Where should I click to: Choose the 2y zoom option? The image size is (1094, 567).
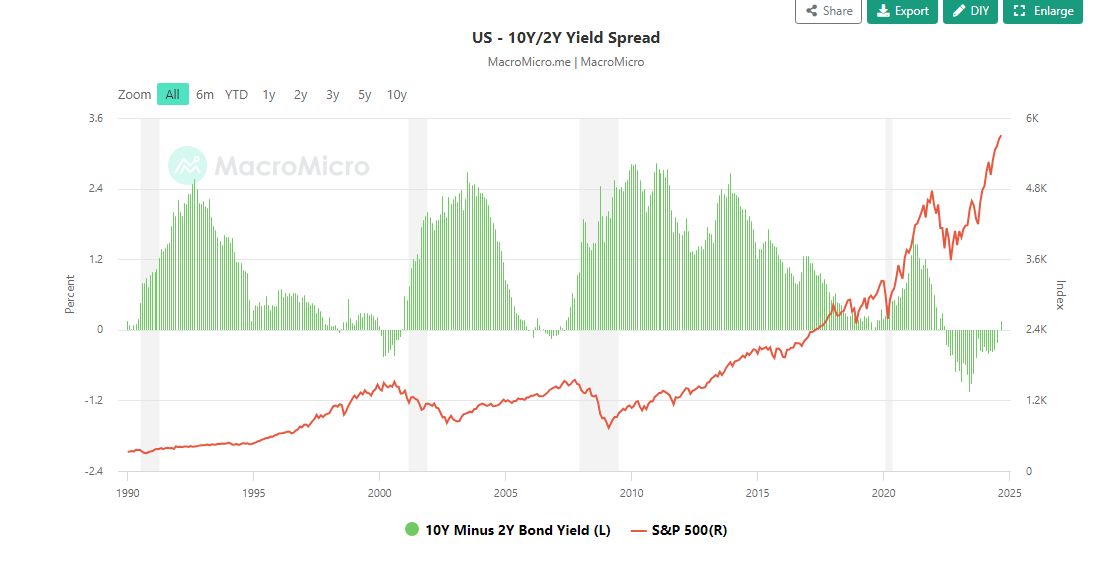coord(300,94)
